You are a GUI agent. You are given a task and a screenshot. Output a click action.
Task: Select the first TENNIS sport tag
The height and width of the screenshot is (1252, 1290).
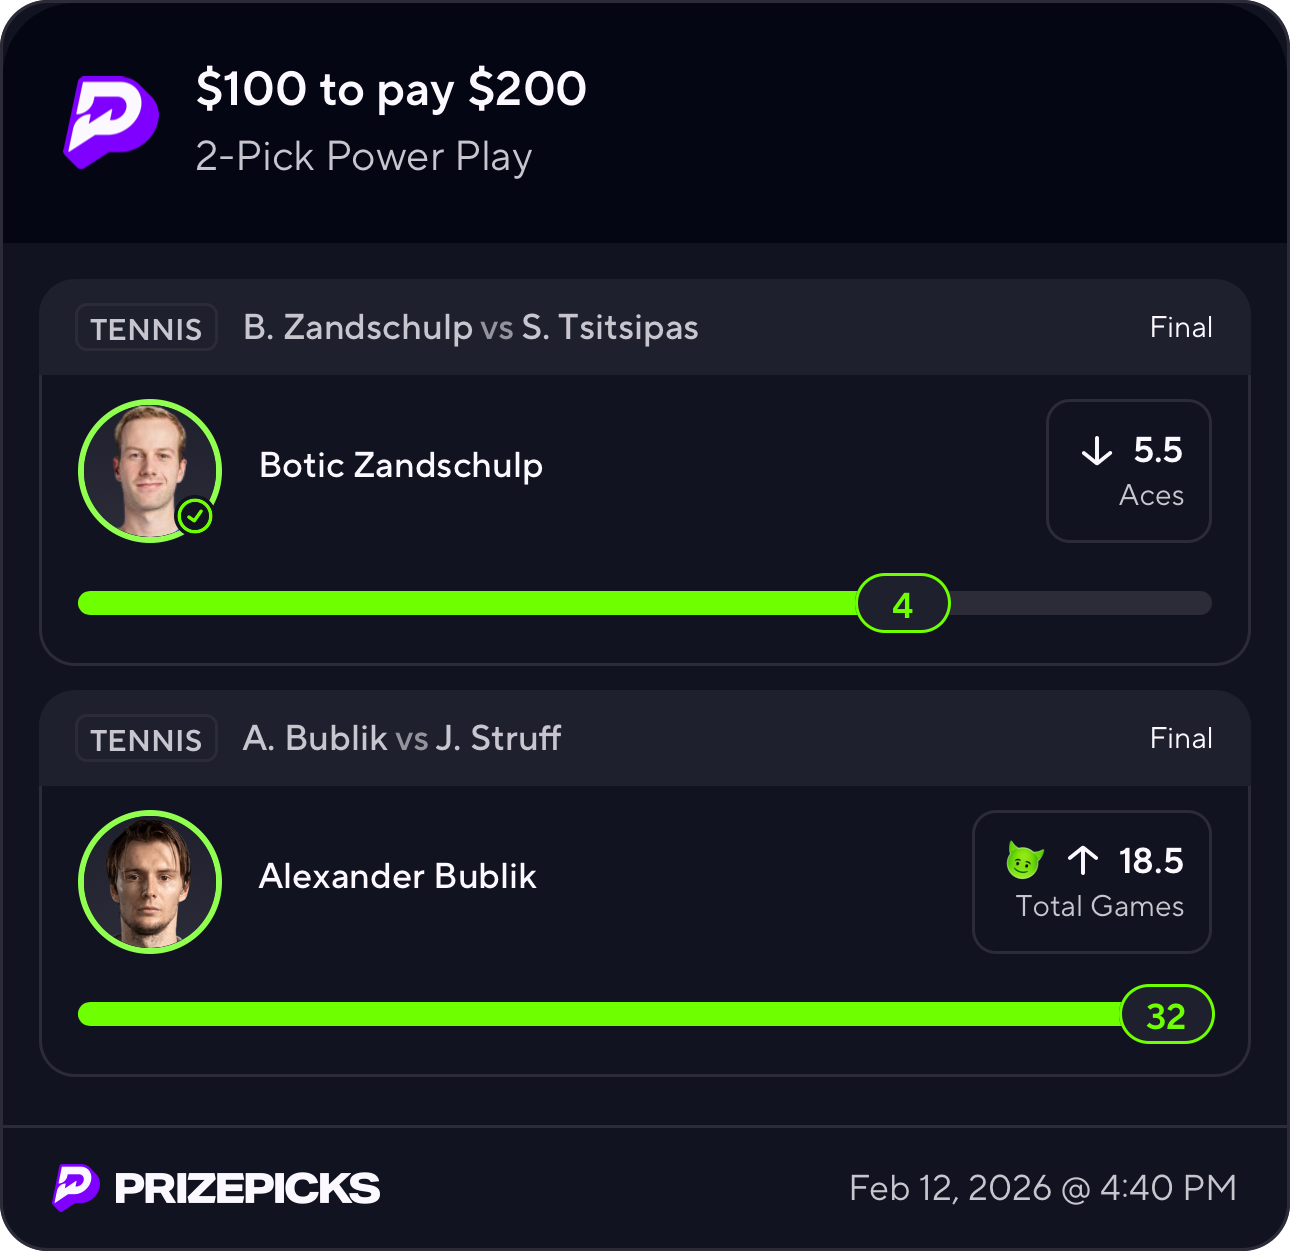click(146, 328)
